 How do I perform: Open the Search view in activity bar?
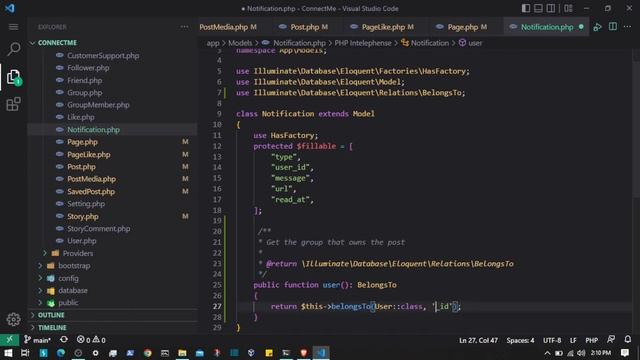(x=13, y=49)
